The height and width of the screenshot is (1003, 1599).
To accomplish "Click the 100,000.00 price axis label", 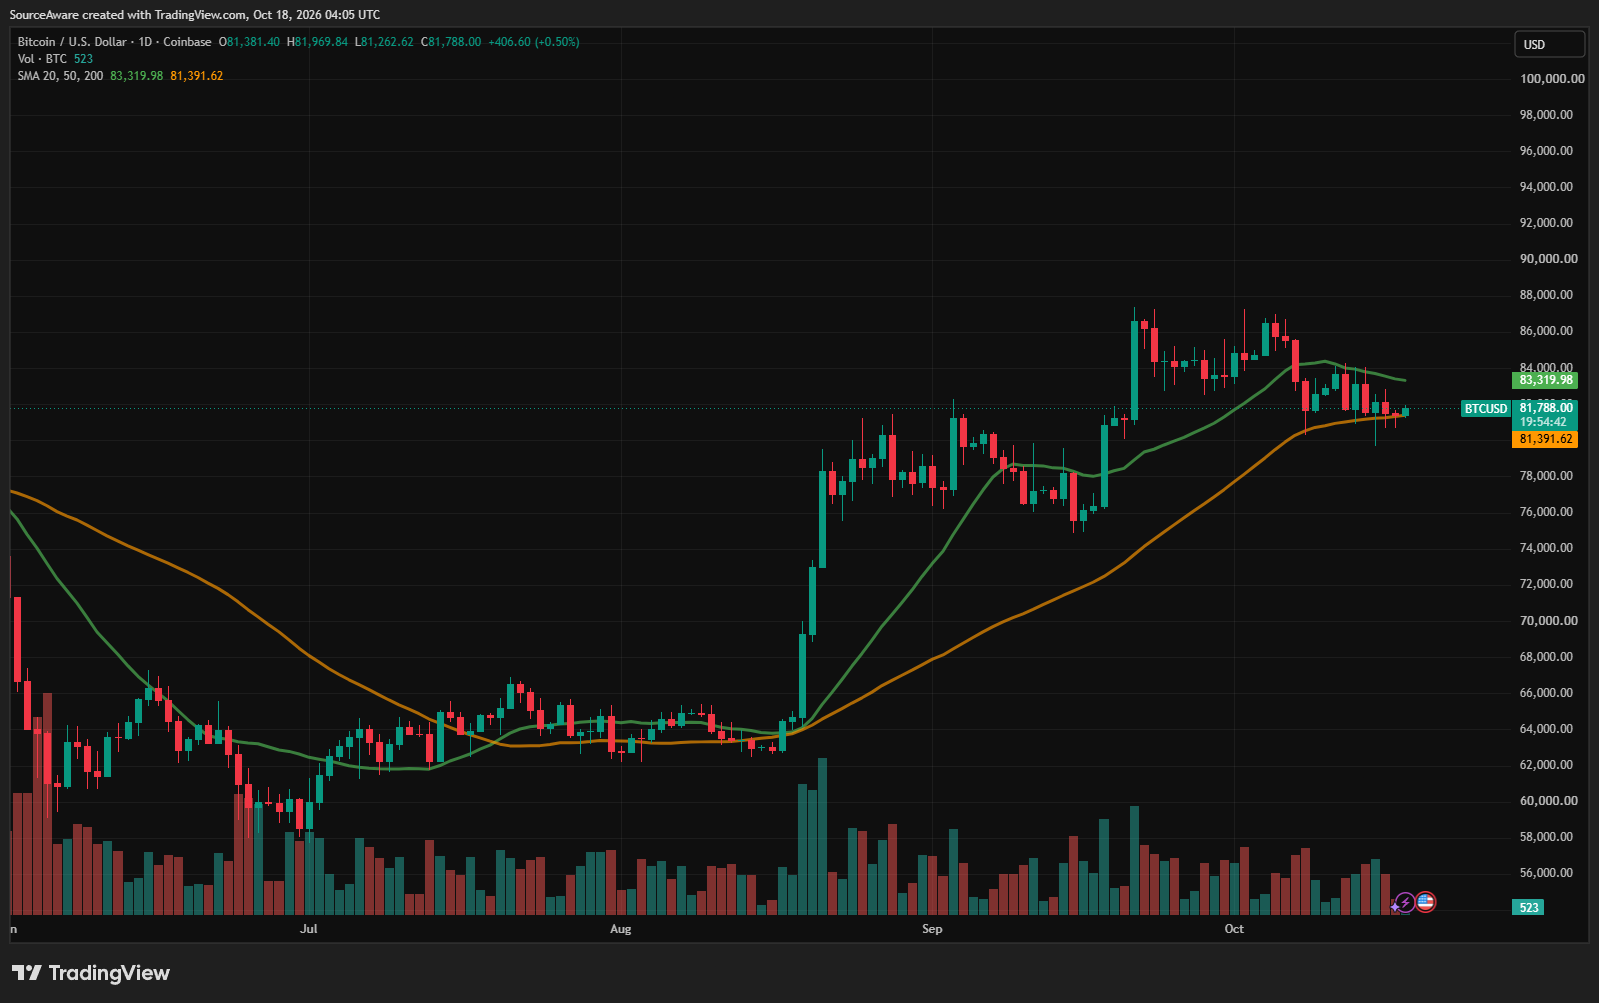I will pyautogui.click(x=1552, y=78).
